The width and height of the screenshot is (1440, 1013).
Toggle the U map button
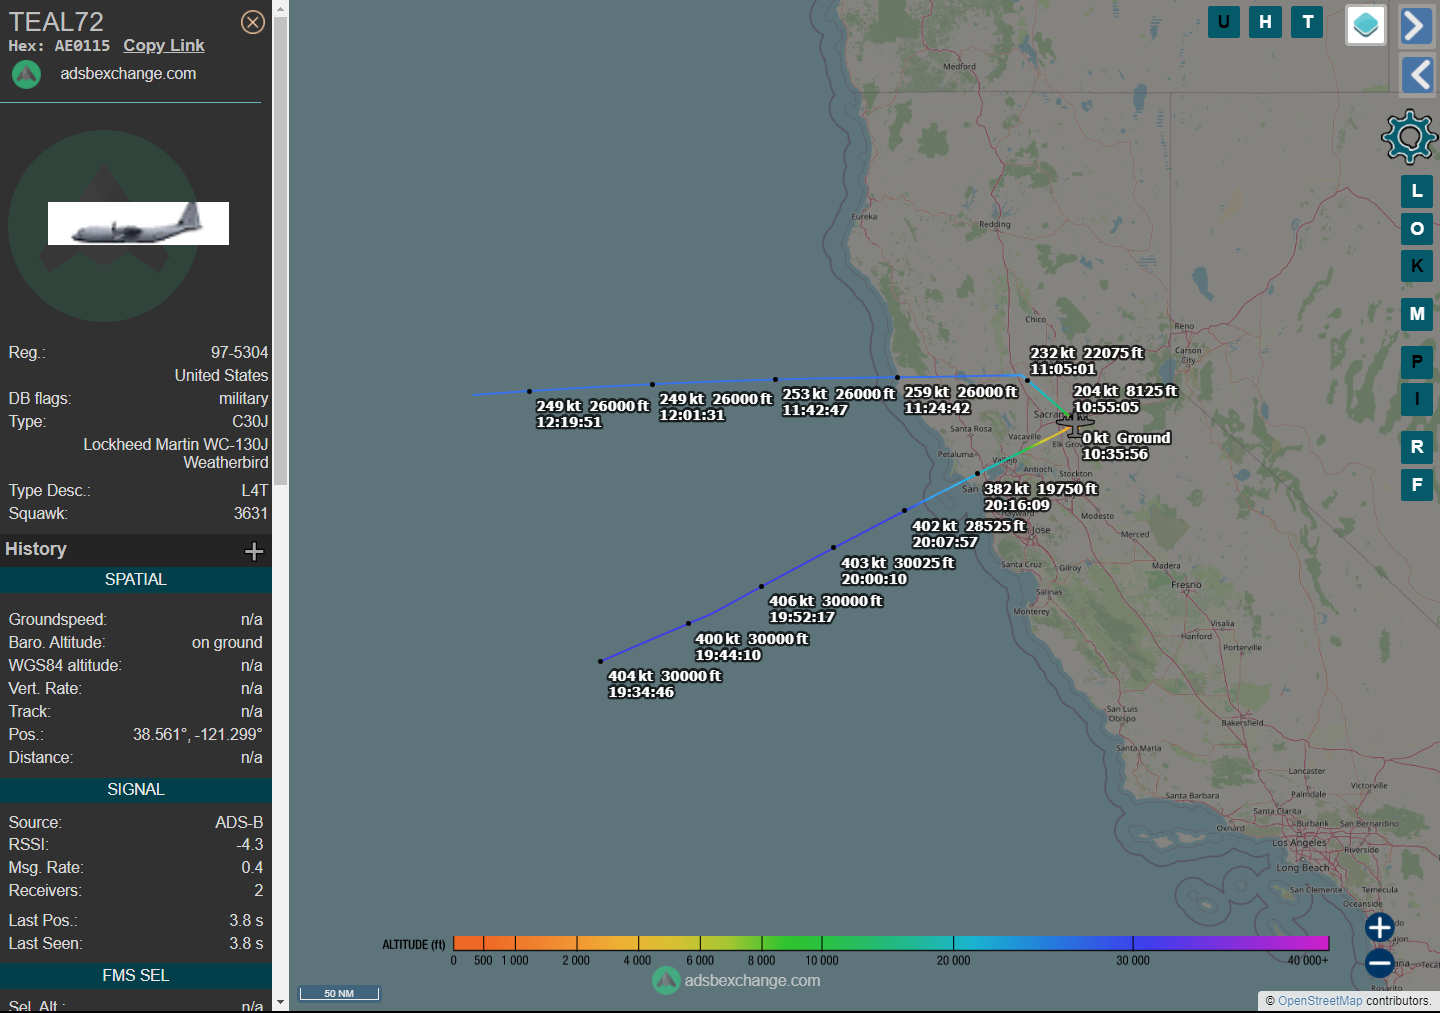click(x=1224, y=22)
